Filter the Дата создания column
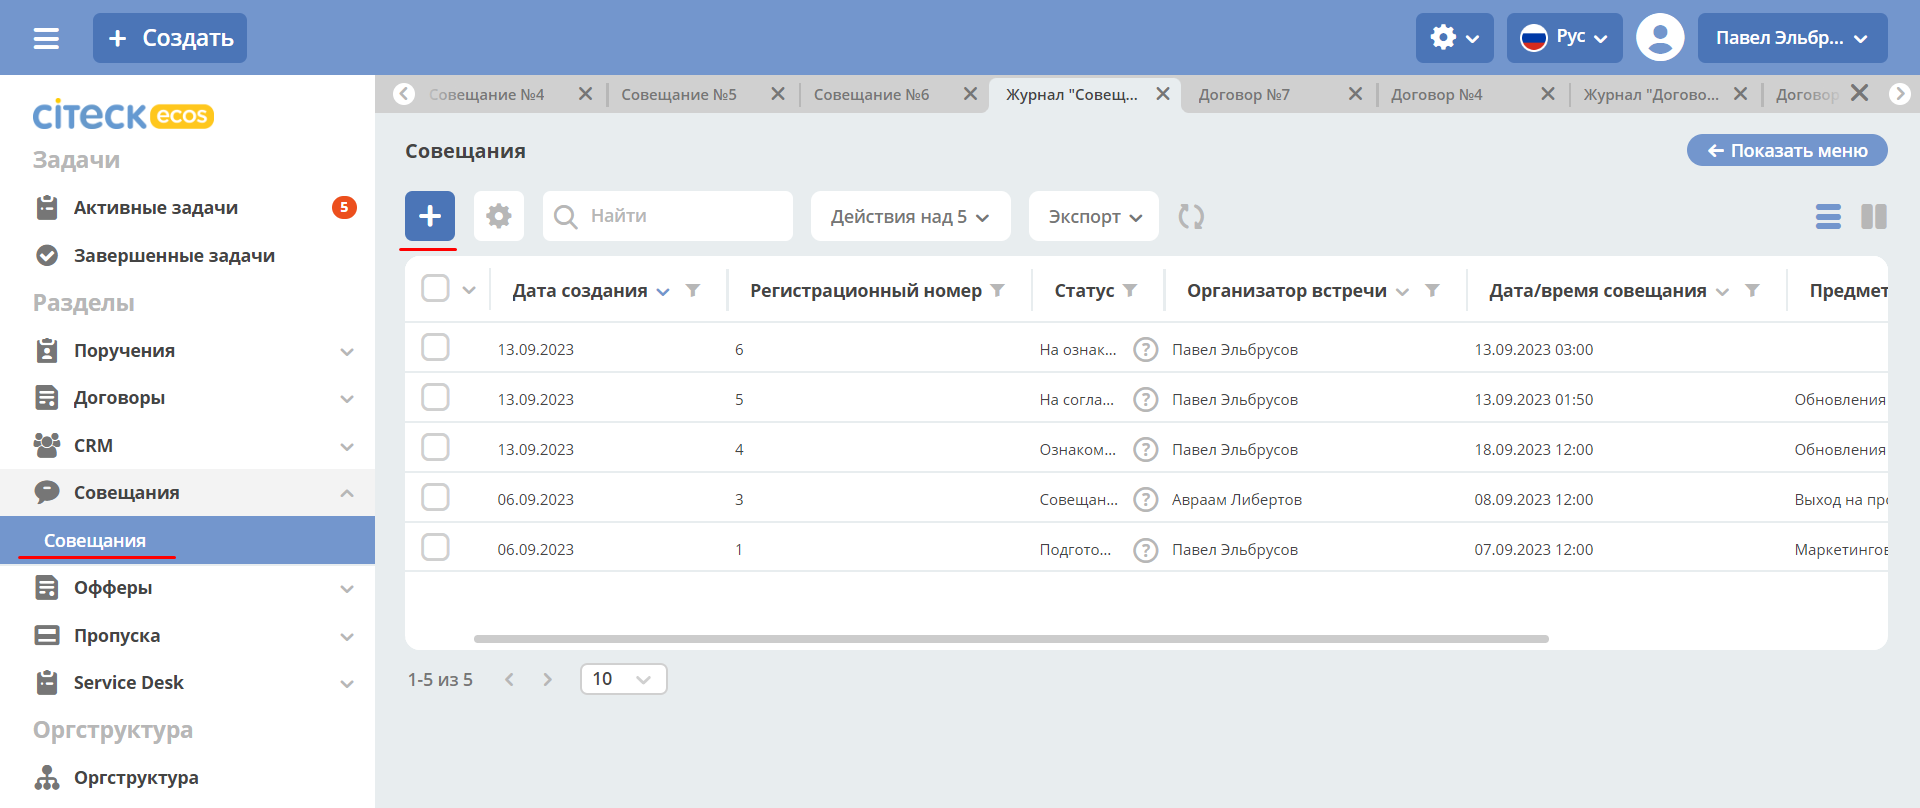Viewport: 1920px width, 808px height. click(x=692, y=290)
